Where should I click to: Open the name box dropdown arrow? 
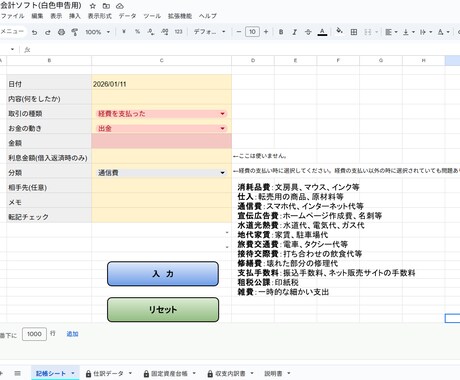(12, 49)
